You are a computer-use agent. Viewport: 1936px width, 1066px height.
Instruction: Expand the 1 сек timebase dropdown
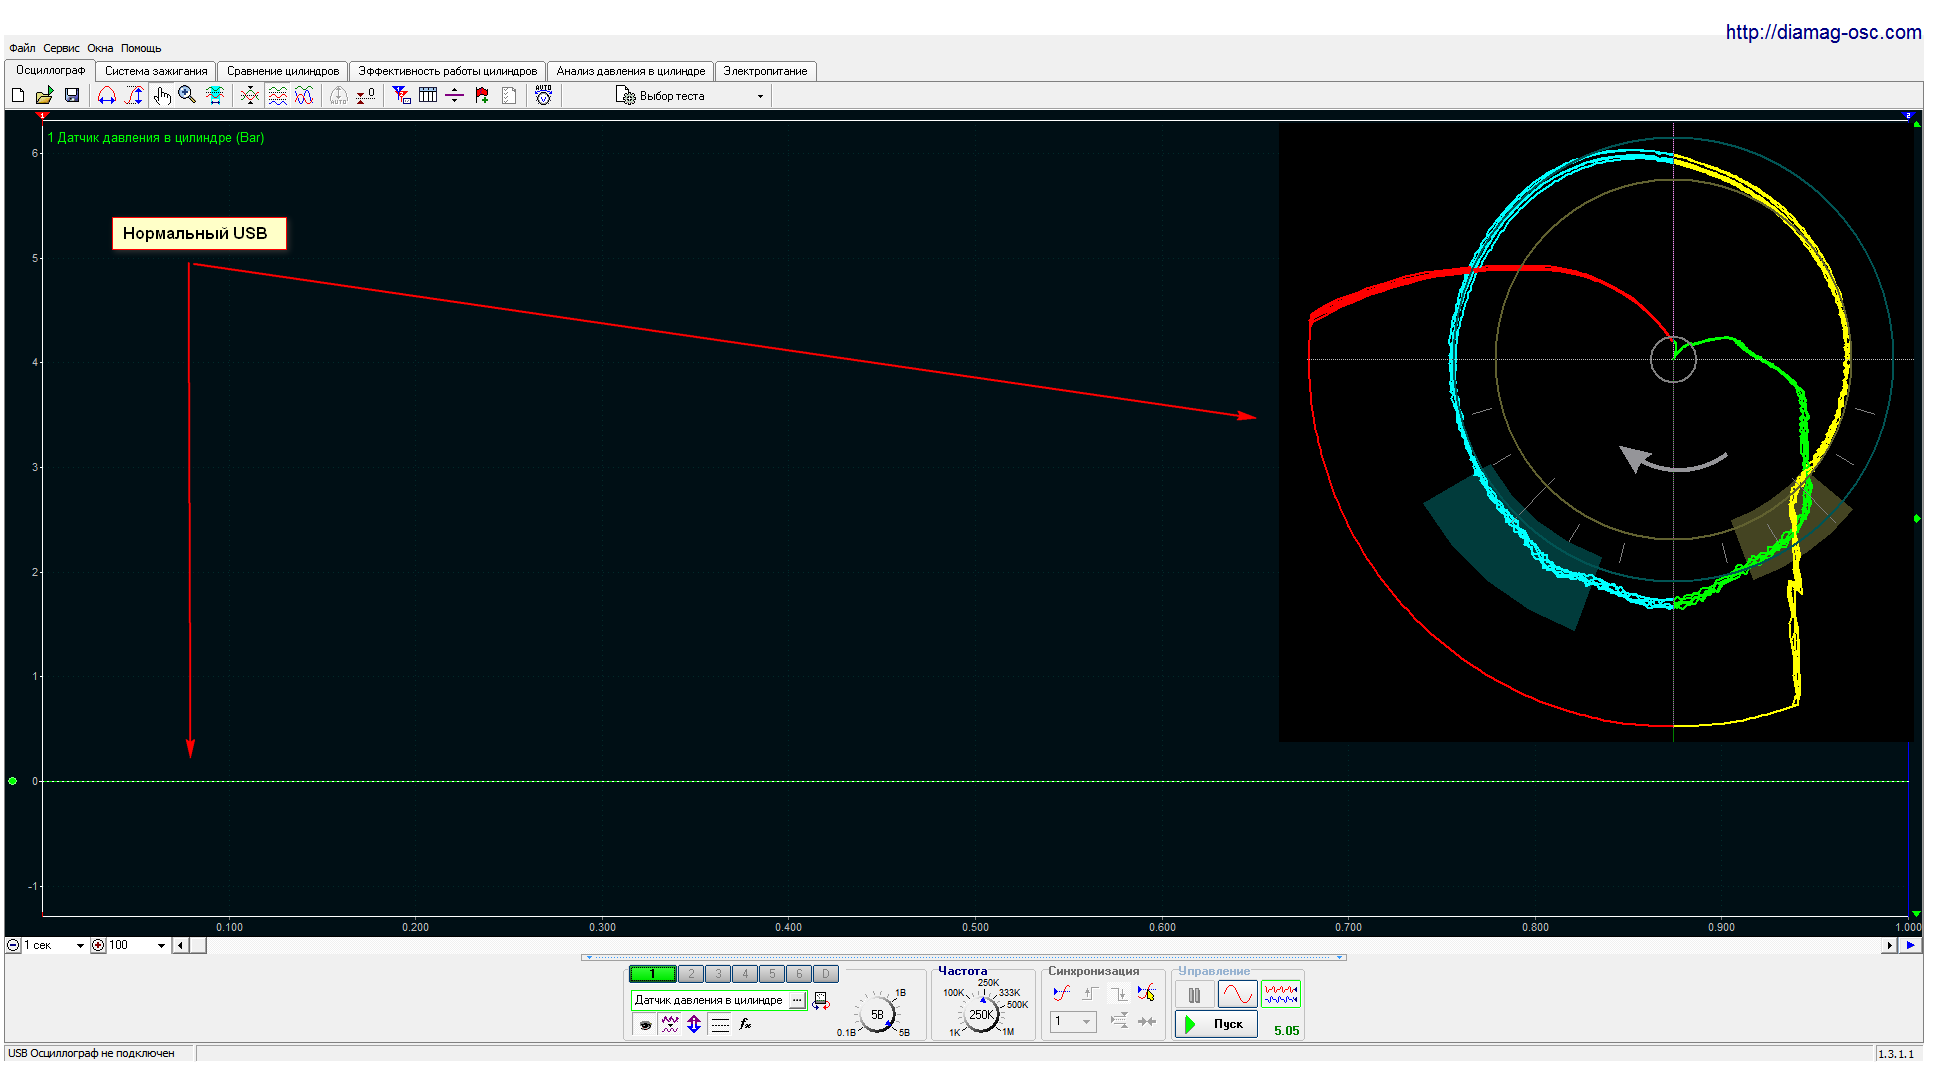80,945
